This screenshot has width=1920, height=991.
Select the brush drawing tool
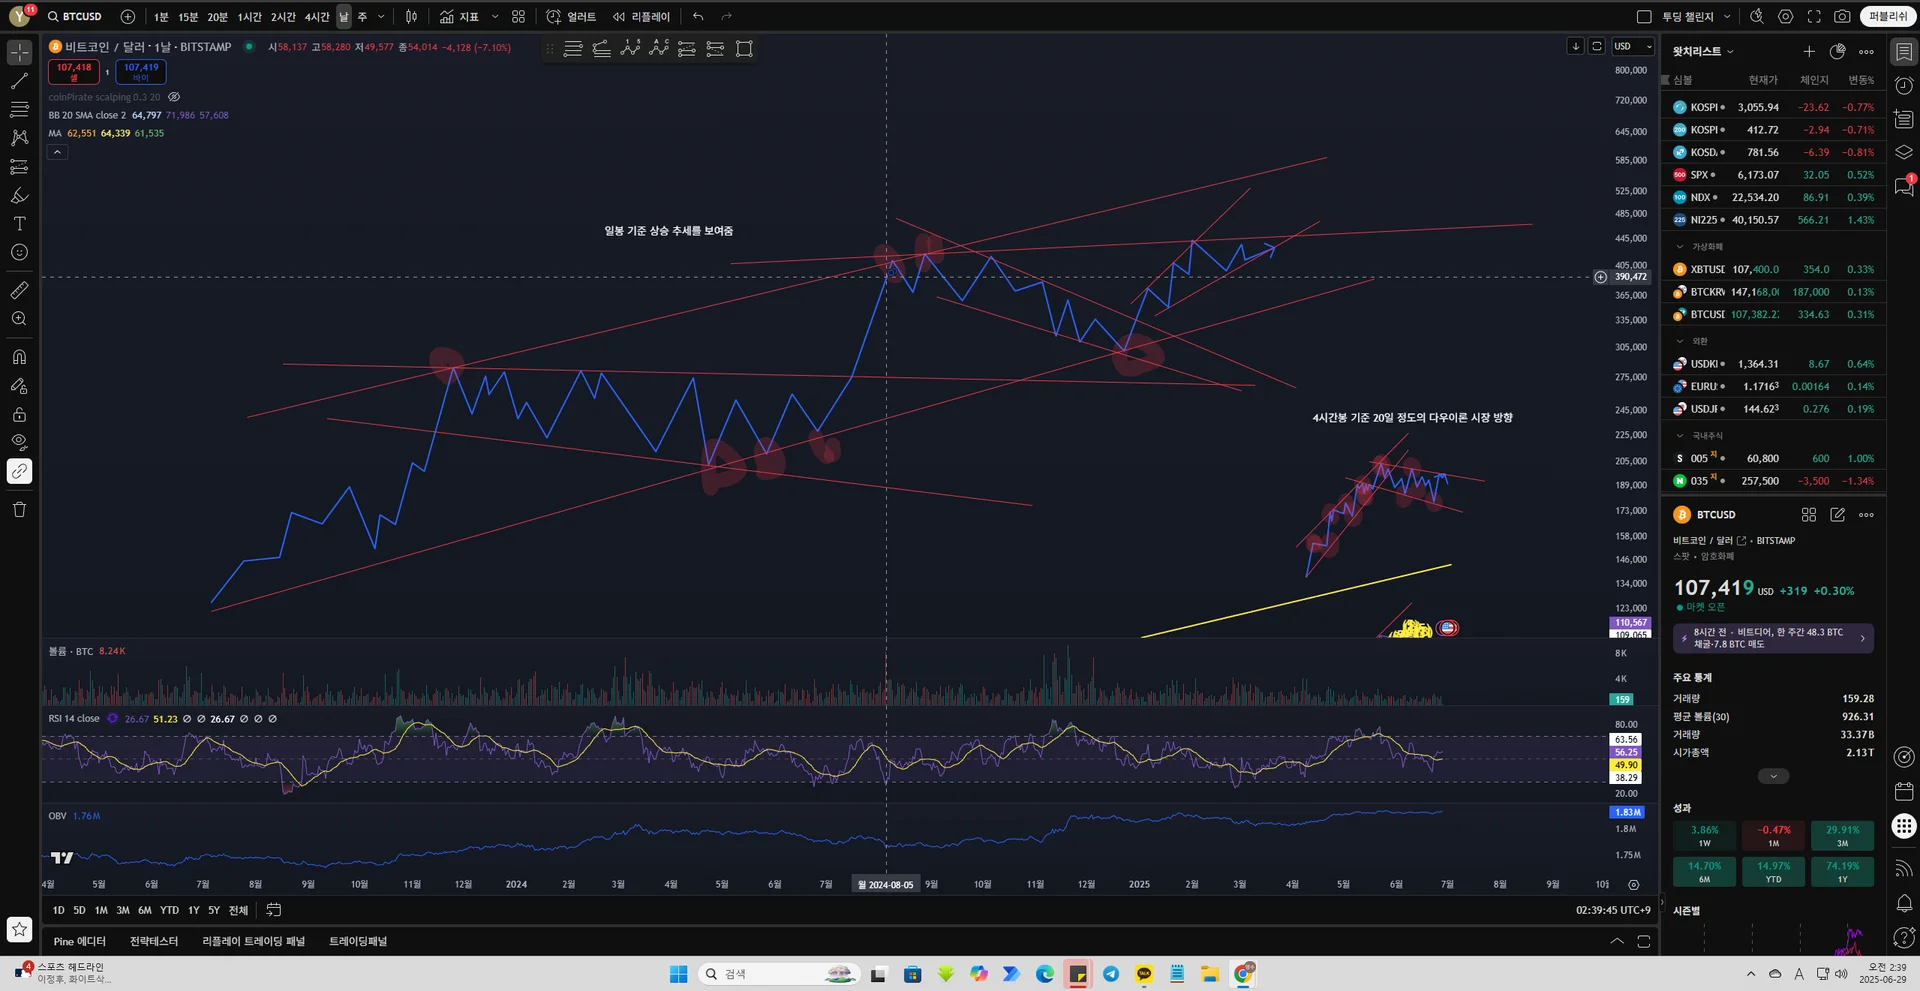[x=19, y=195]
